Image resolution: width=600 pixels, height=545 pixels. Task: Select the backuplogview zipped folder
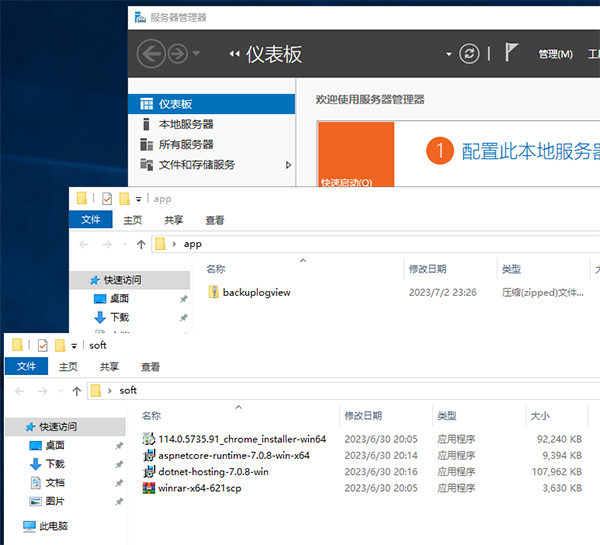[254, 292]
